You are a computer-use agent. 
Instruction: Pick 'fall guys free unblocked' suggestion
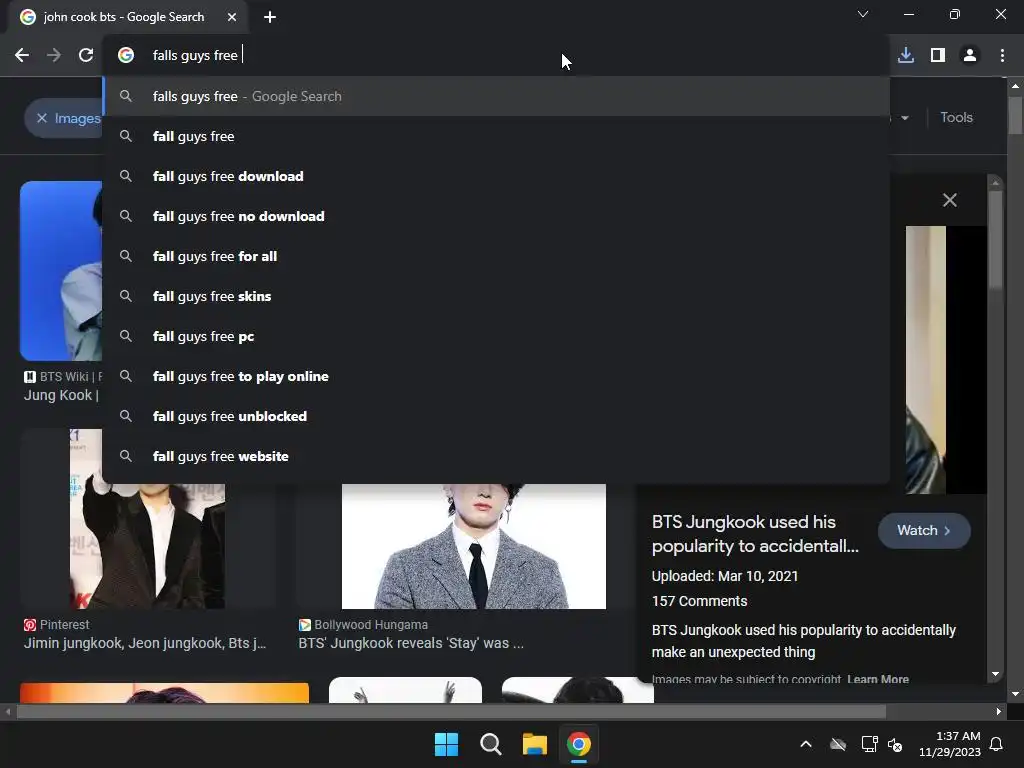pos(496,416)
